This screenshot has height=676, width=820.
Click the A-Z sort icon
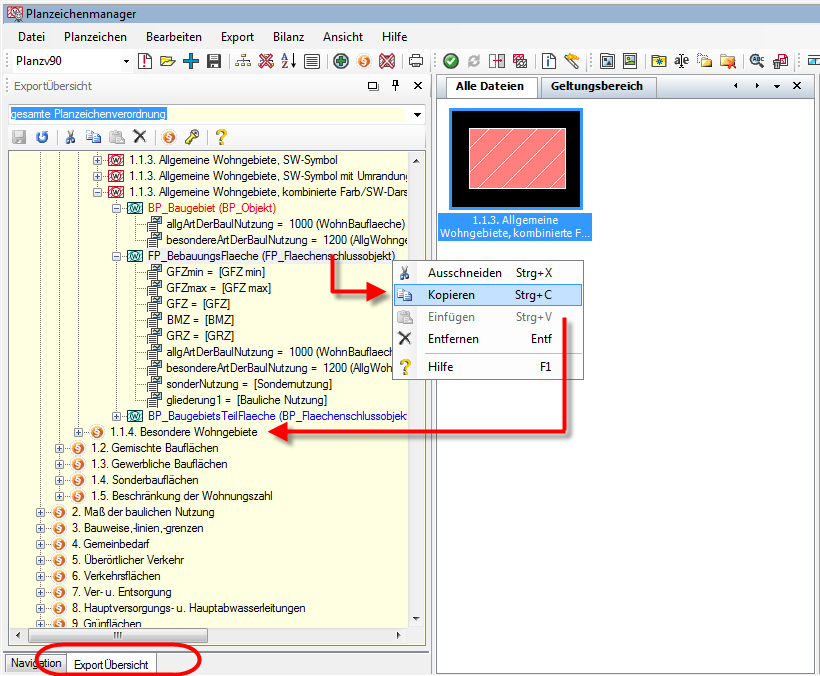point(289,62)
